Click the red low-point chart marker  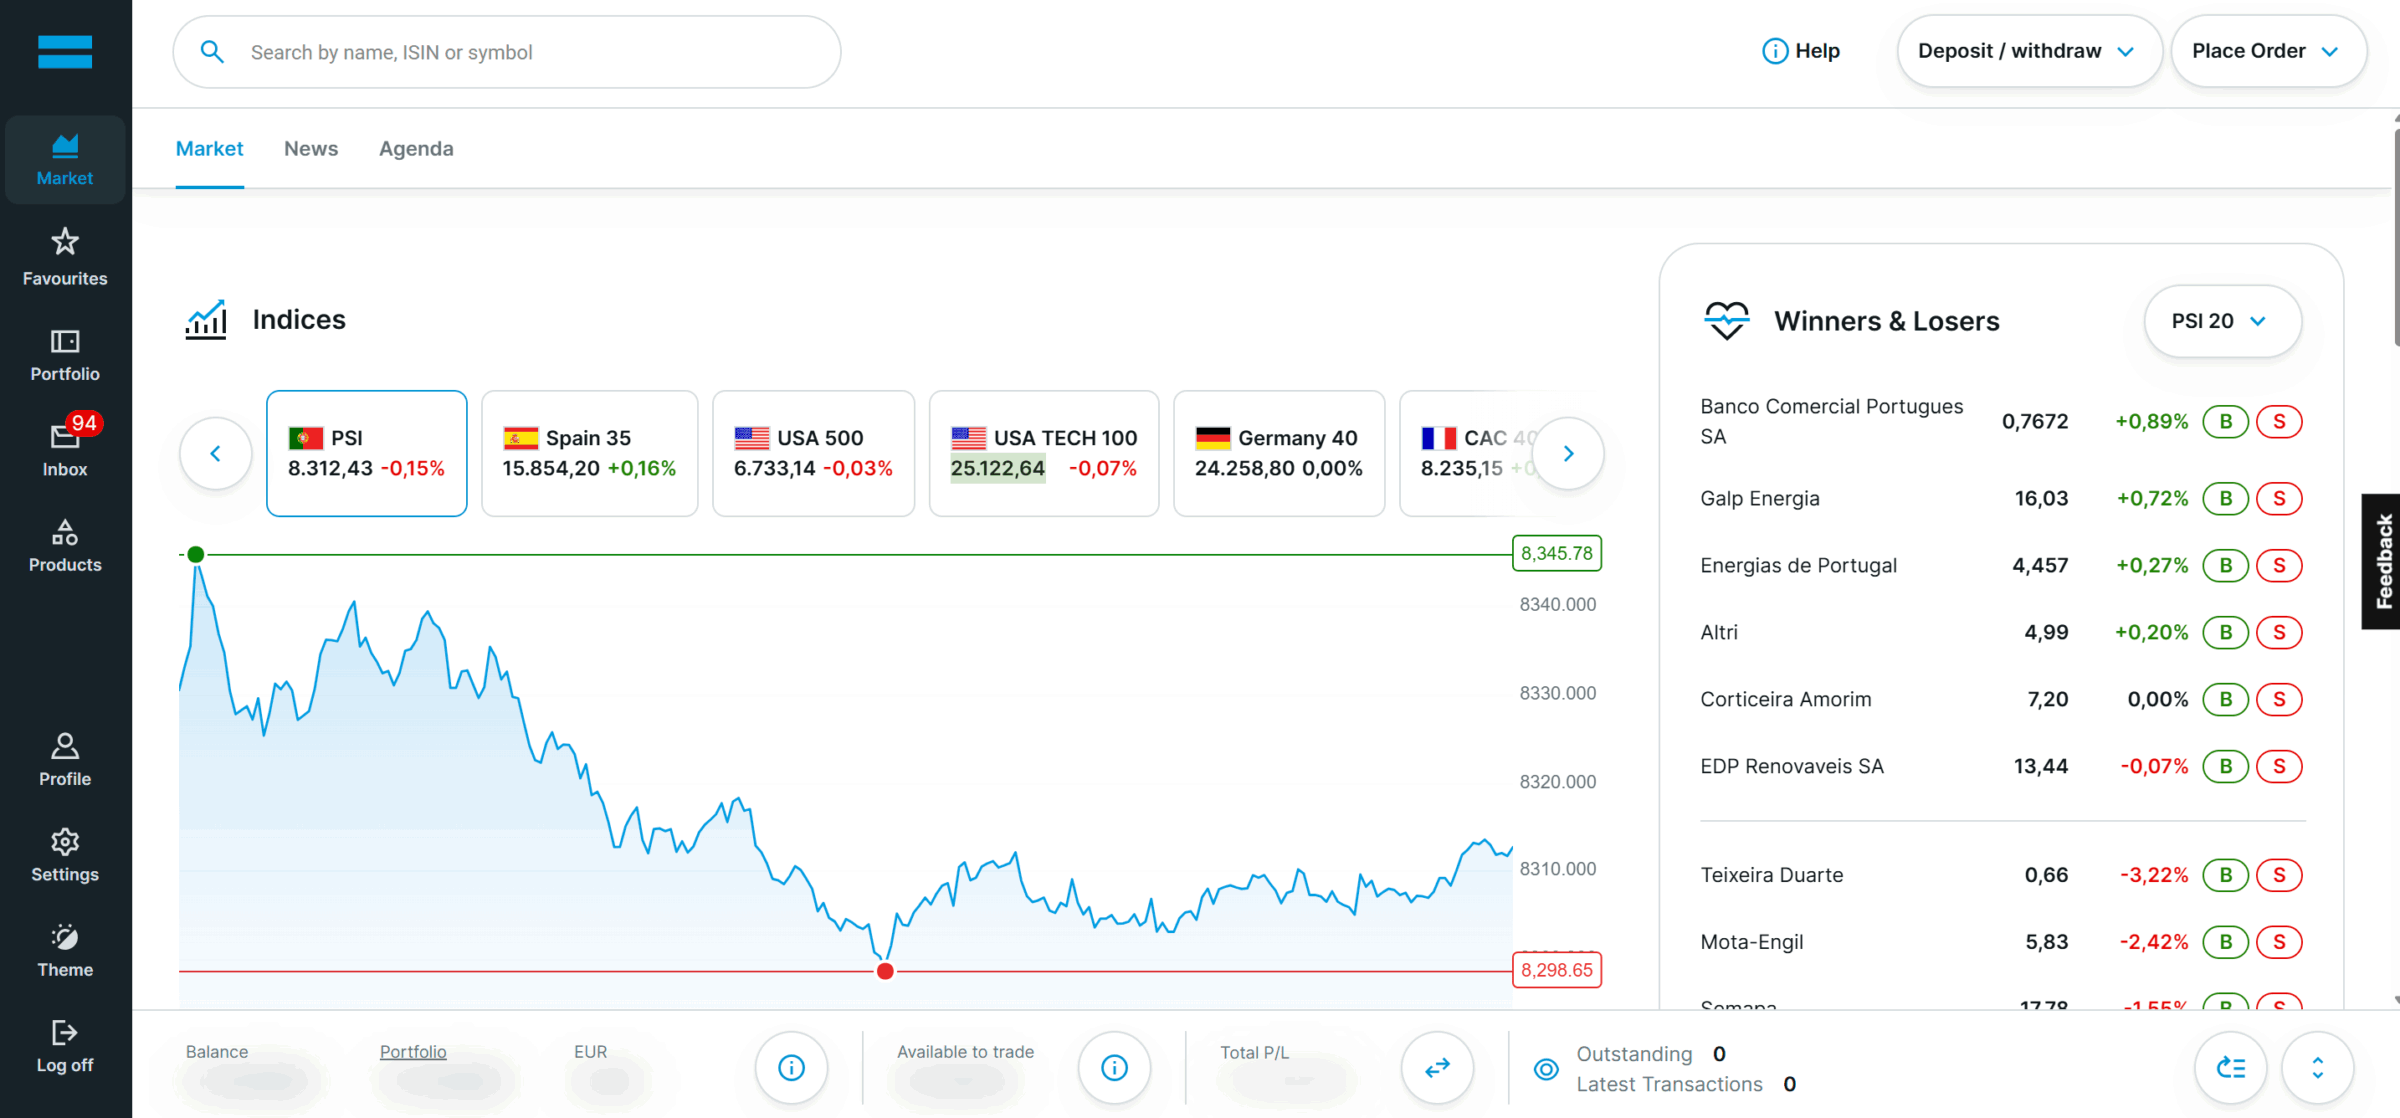[x=885, y=971]
